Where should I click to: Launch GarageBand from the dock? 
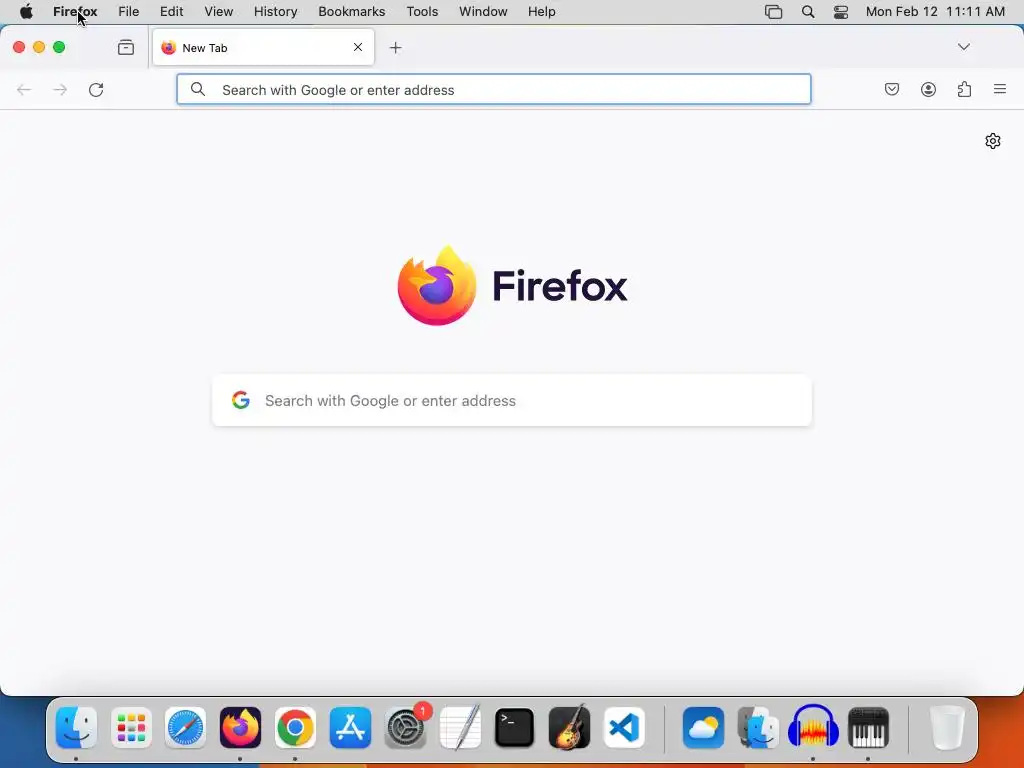(x=569, y=728)
